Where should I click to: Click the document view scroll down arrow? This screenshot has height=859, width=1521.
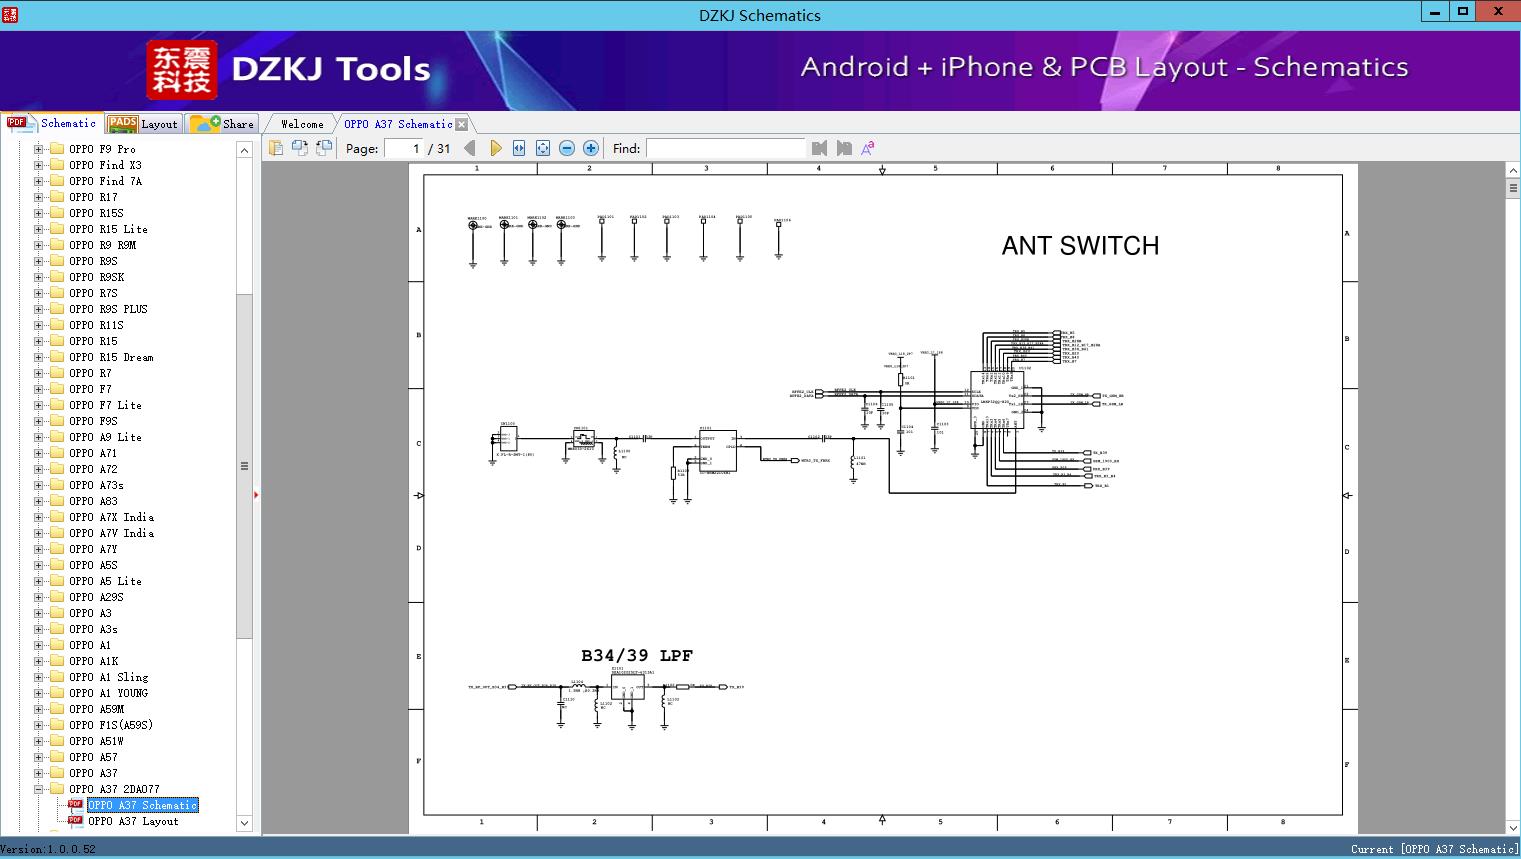coord(1512,827)
